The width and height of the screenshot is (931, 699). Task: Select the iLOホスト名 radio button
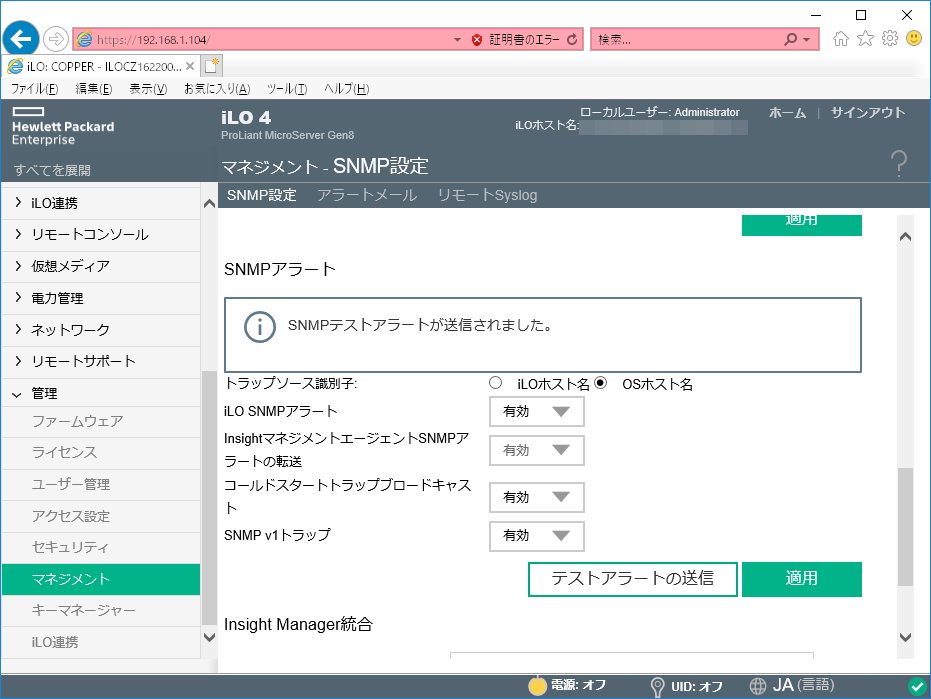pyautogui.click(x=496, y=383)
